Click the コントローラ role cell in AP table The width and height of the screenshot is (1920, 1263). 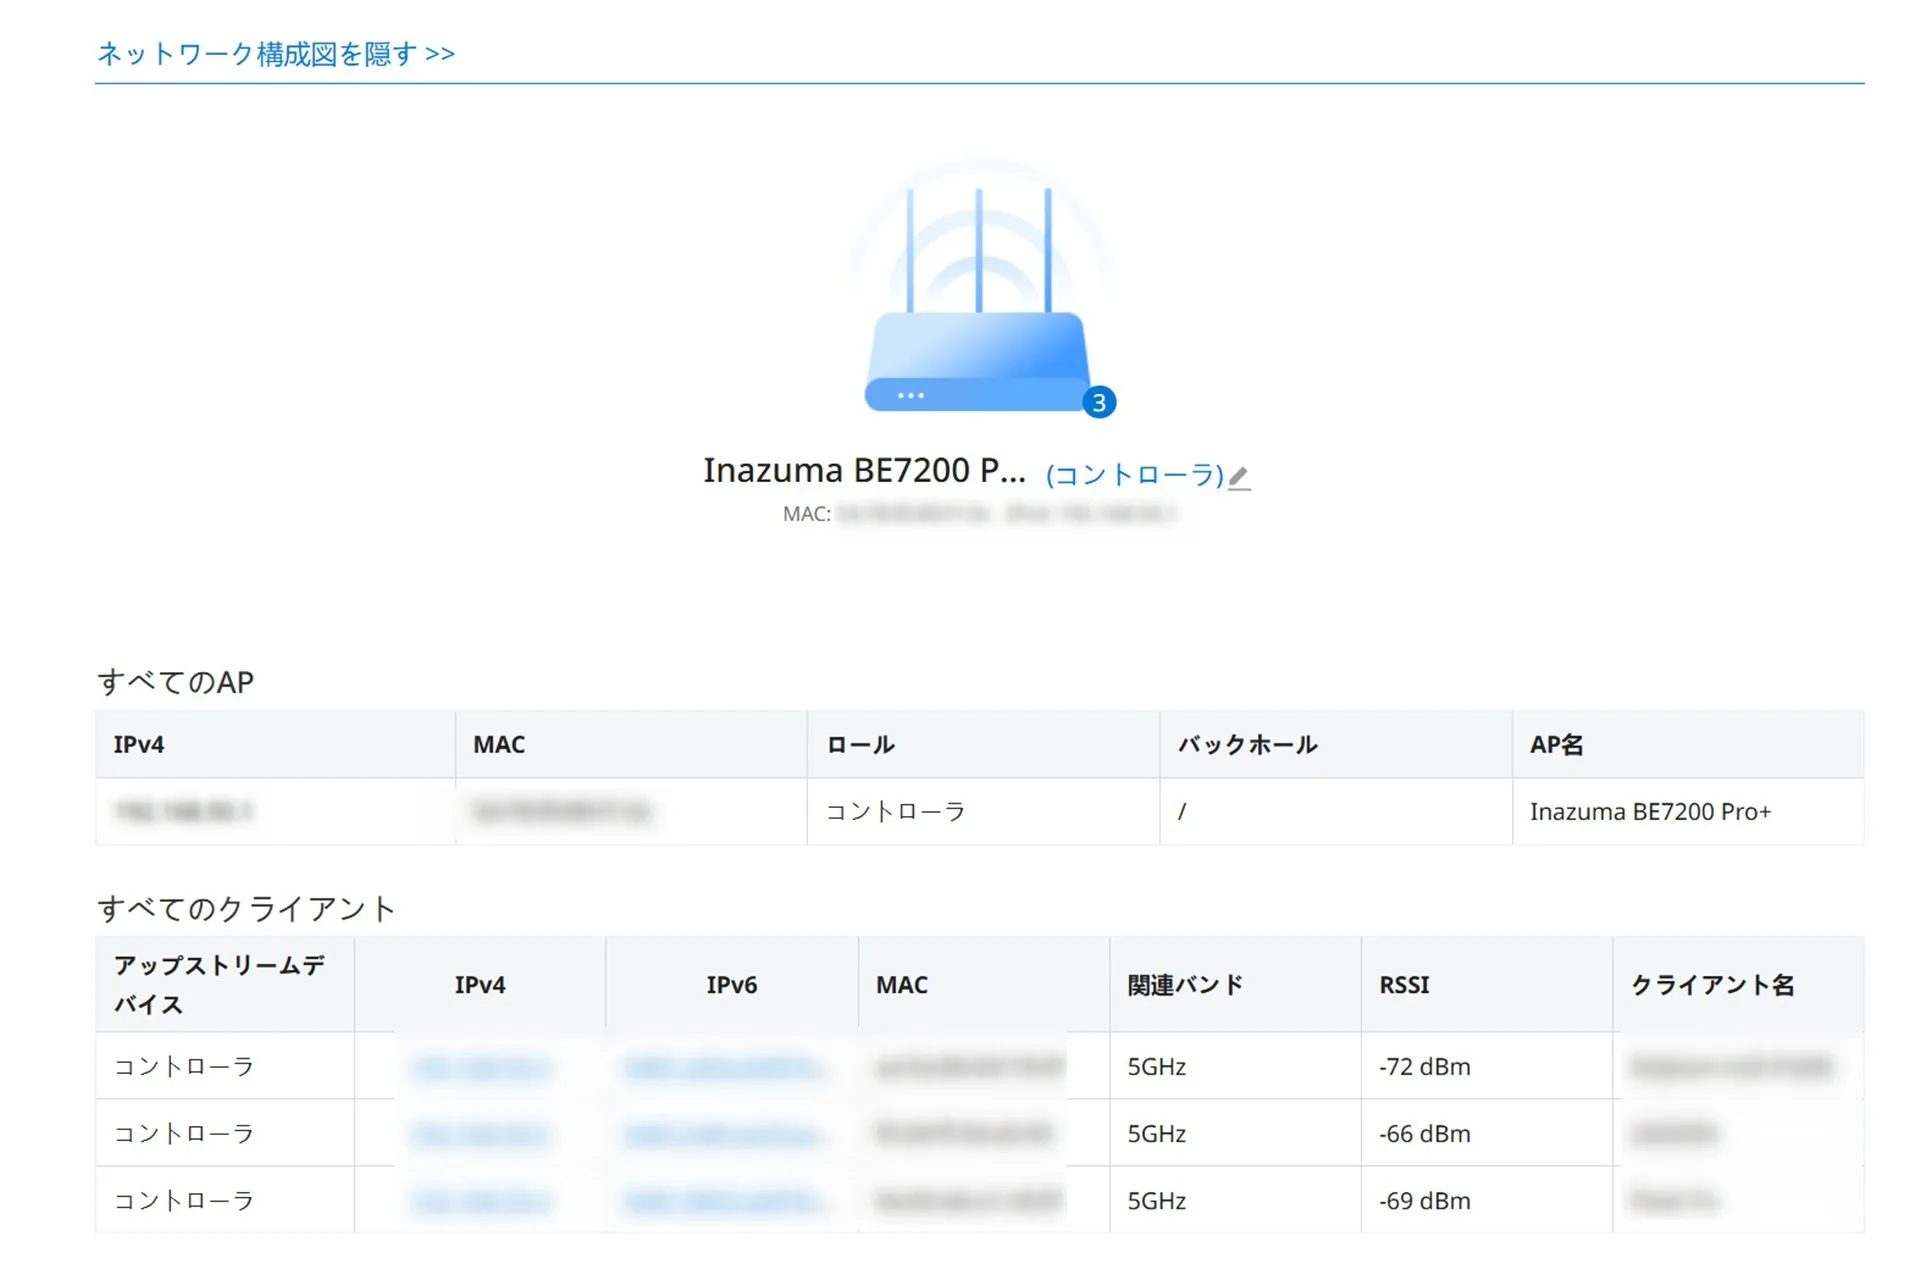tap(895, 812)
